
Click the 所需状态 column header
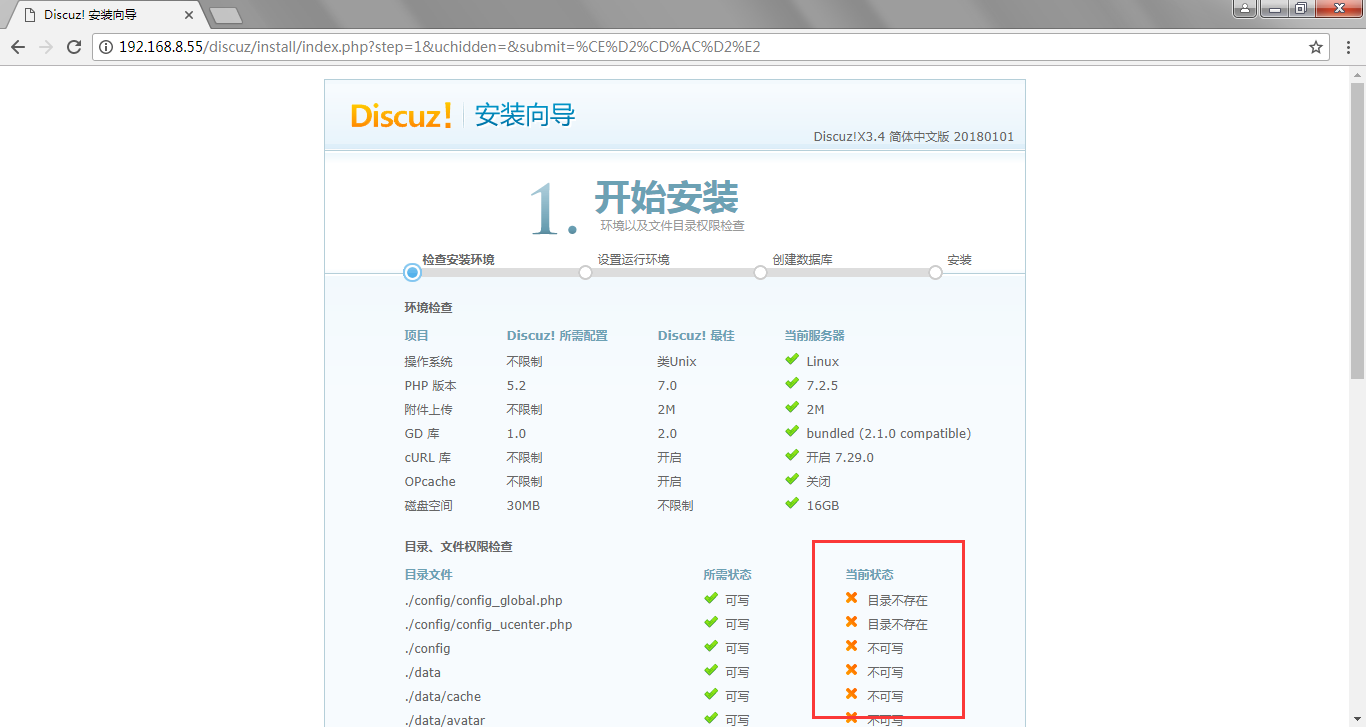tap(727, 575)
